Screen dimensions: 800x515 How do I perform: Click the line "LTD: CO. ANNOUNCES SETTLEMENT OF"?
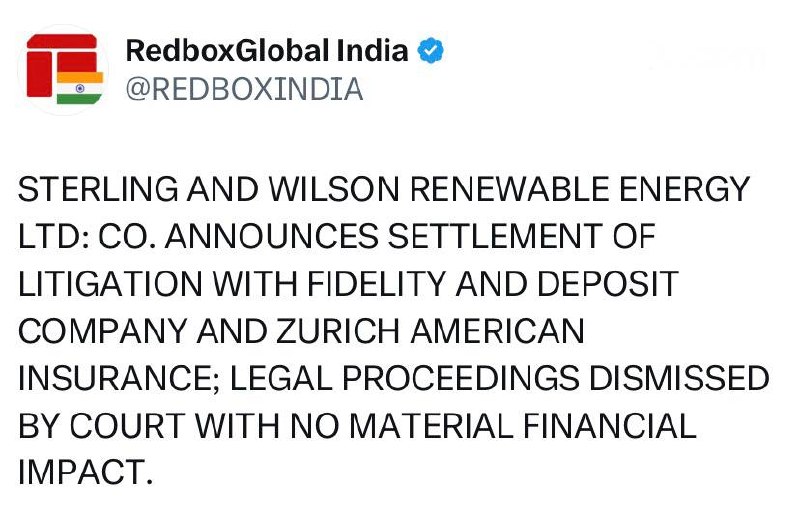click(x=336, y=237)
